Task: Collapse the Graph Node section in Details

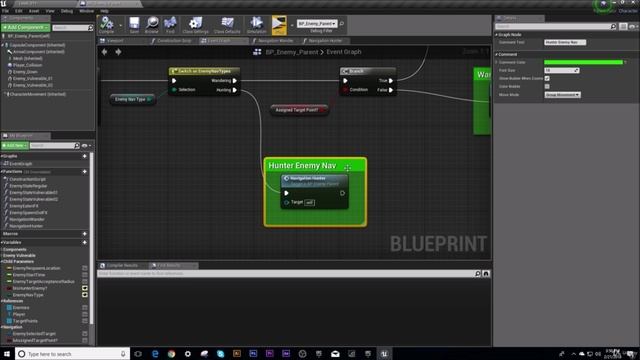Action: pyautogui.click(x=497, y=35)
